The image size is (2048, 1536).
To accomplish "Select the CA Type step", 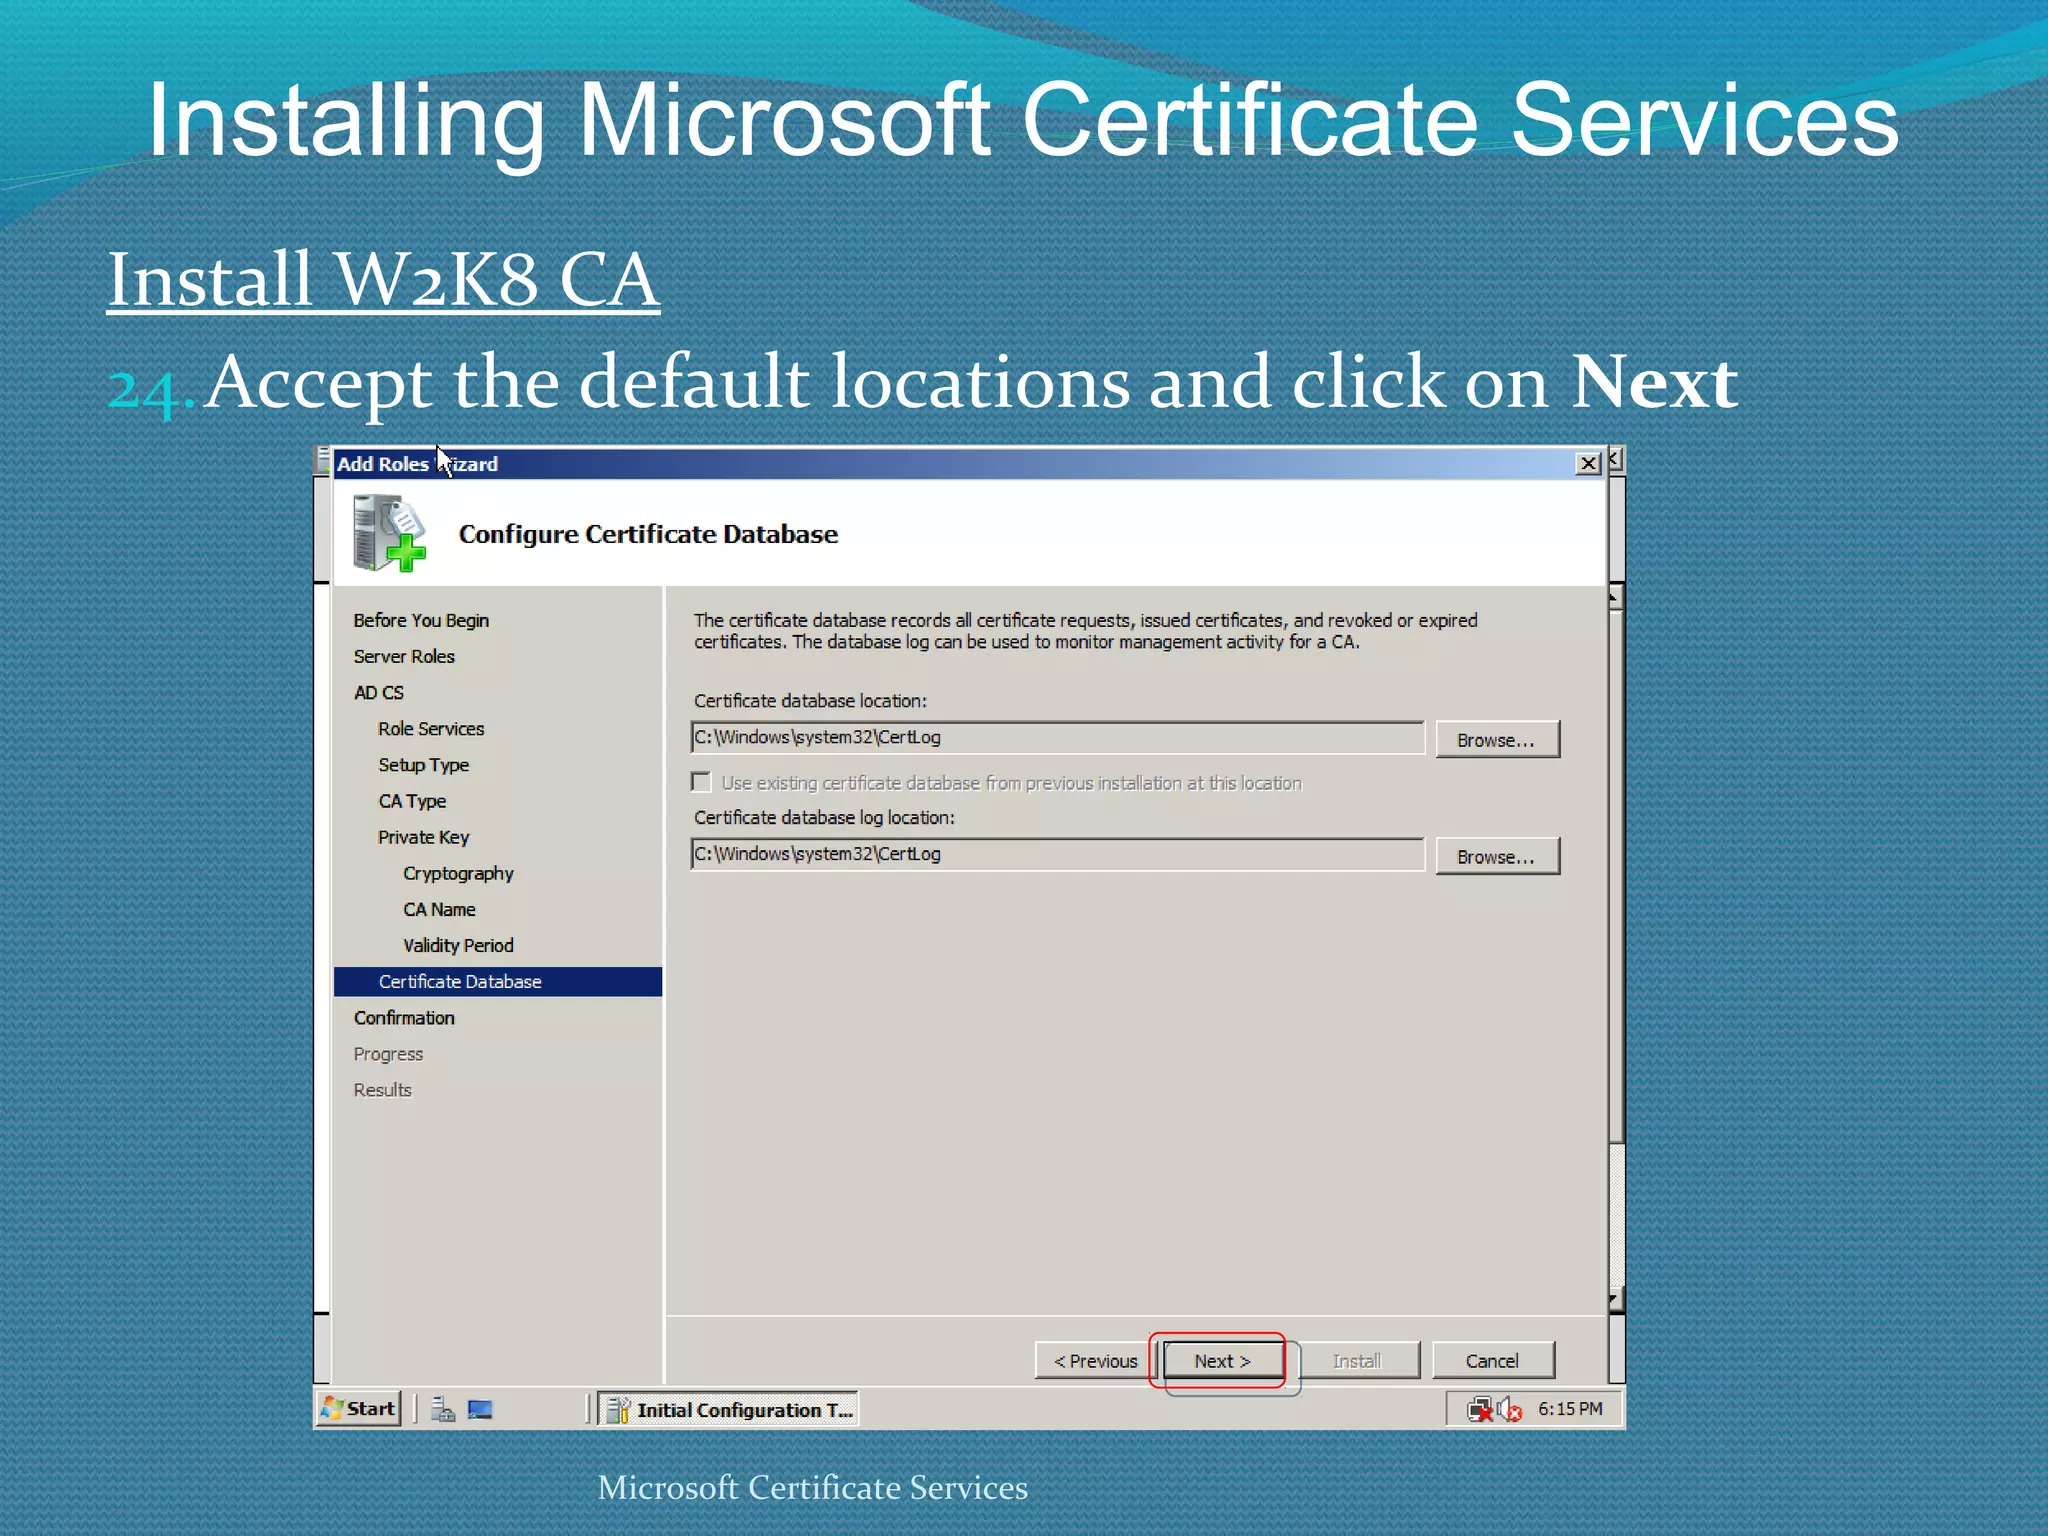I will (412, 801).
